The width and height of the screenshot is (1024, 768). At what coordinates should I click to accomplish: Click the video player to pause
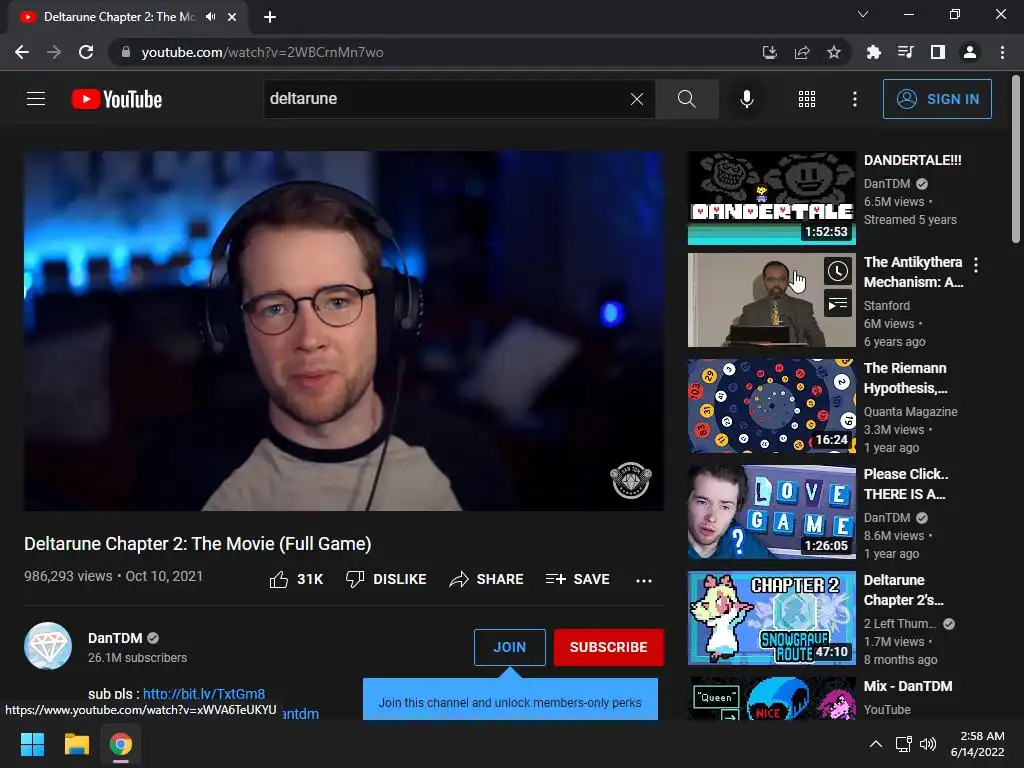click(344, 330)
